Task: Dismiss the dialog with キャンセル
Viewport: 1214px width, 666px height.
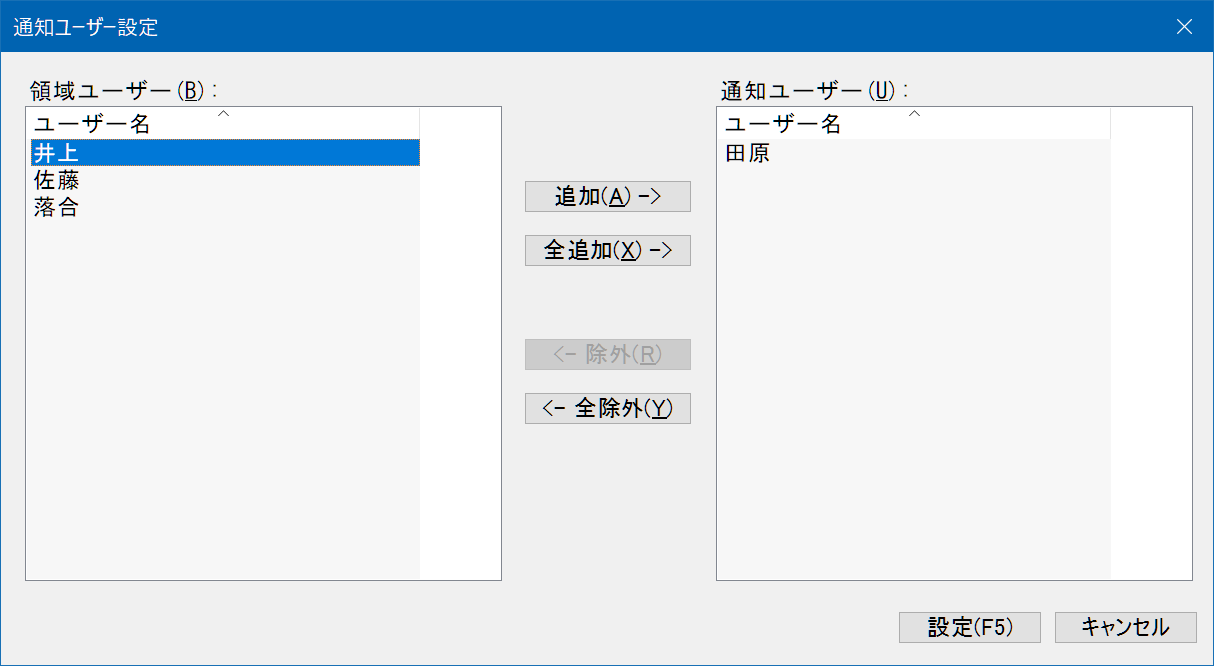Action: click(x=1125, y=627)
